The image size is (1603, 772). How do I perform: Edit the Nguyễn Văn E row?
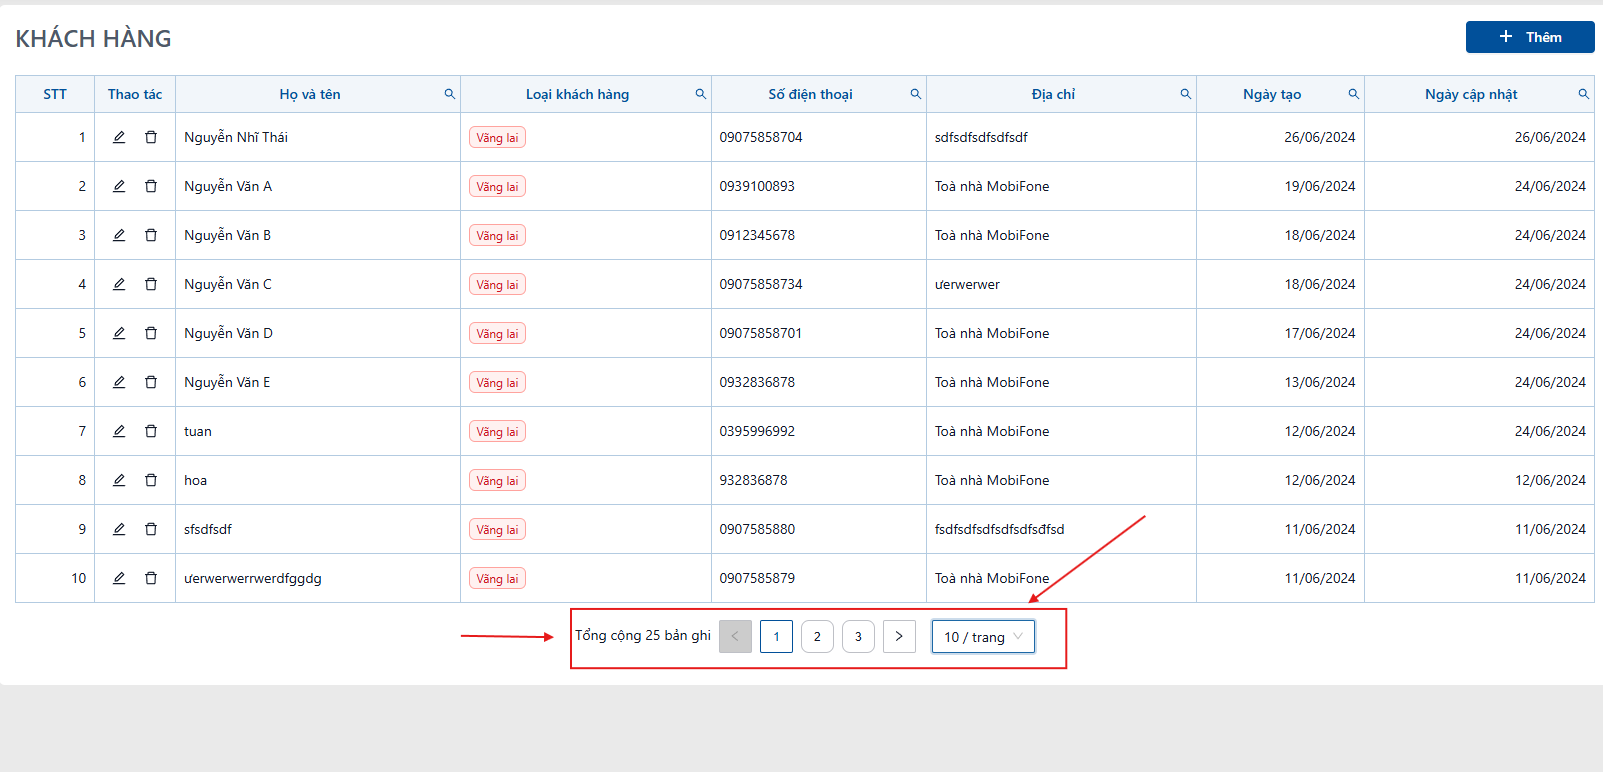pyautogui.click(x=119, y=382)
